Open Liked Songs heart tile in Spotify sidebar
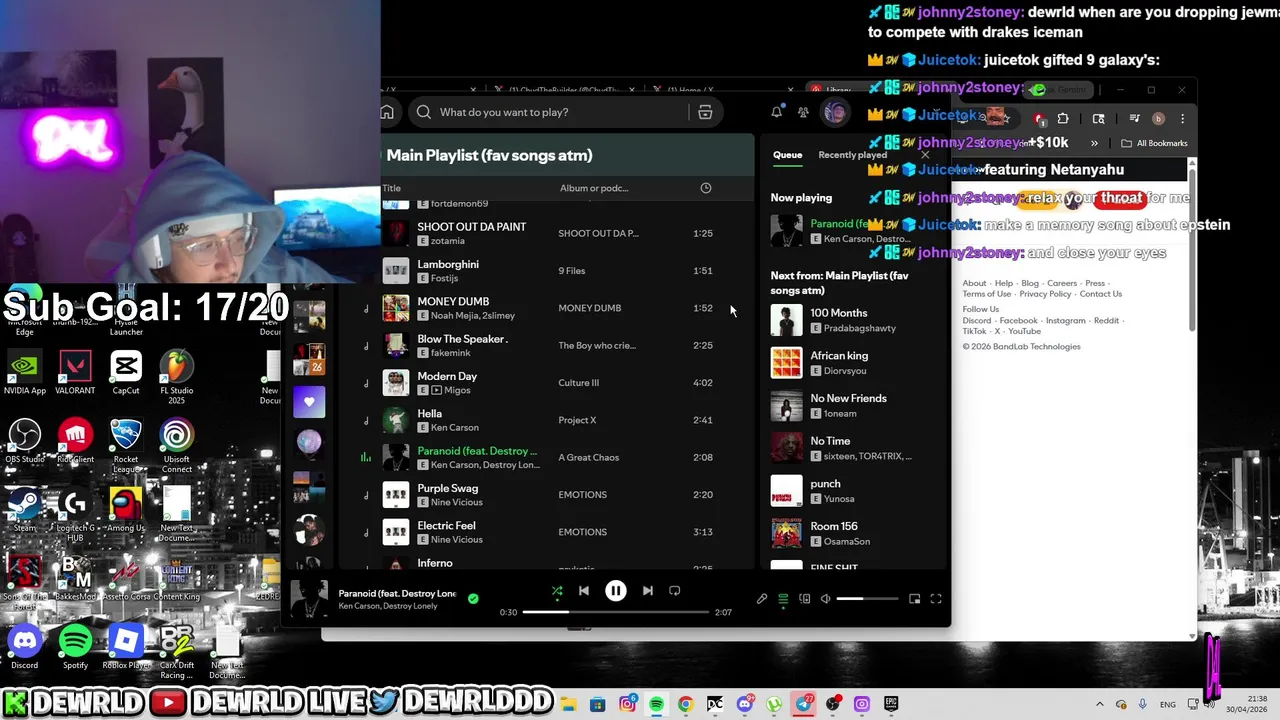This screenshot has width=1280, height=720. (x=309, y=402)
